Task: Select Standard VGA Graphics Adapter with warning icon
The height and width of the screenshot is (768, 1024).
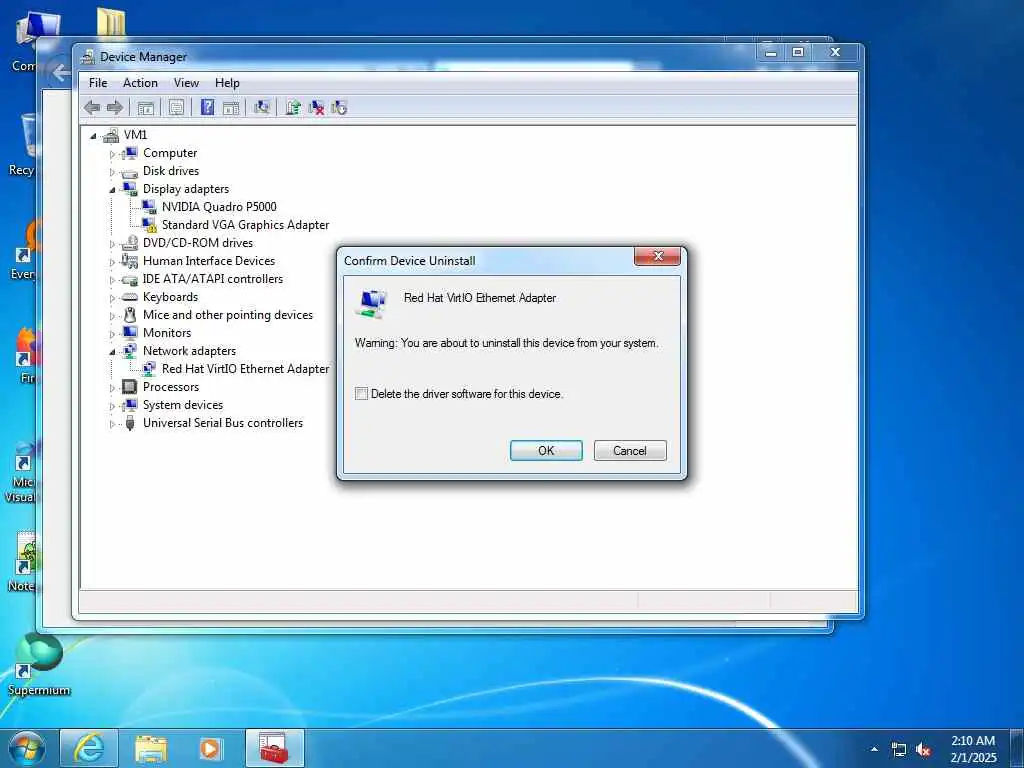Action: tap(245, 225)
